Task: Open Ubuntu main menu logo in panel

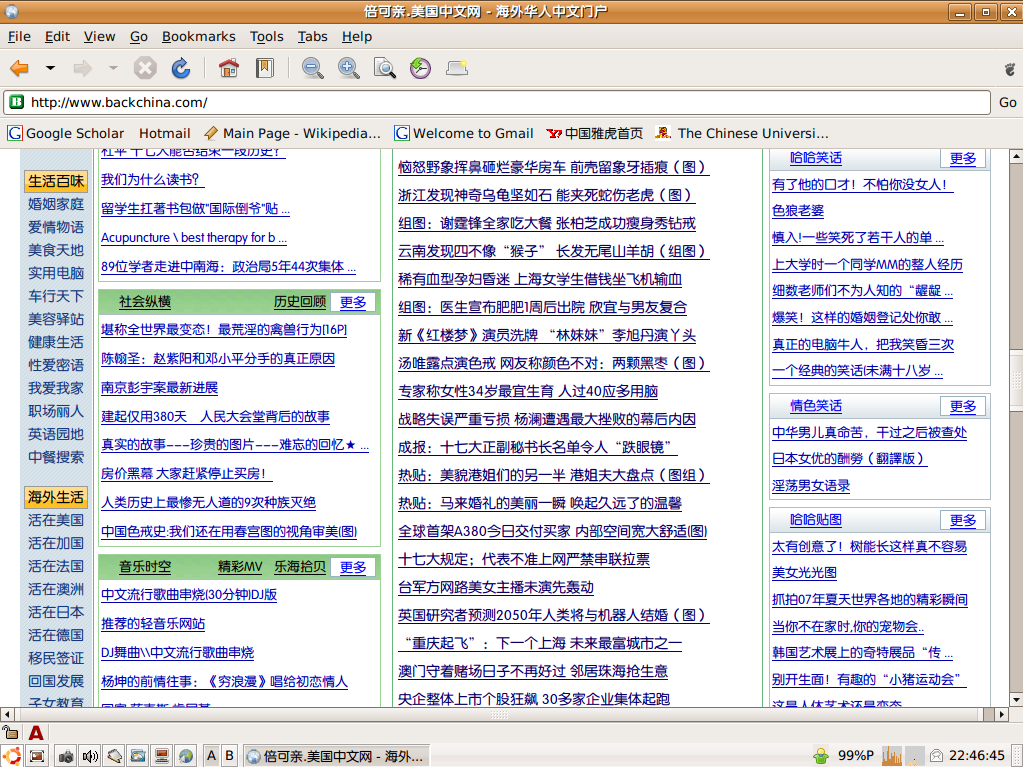Action: (x=12, y=756)
